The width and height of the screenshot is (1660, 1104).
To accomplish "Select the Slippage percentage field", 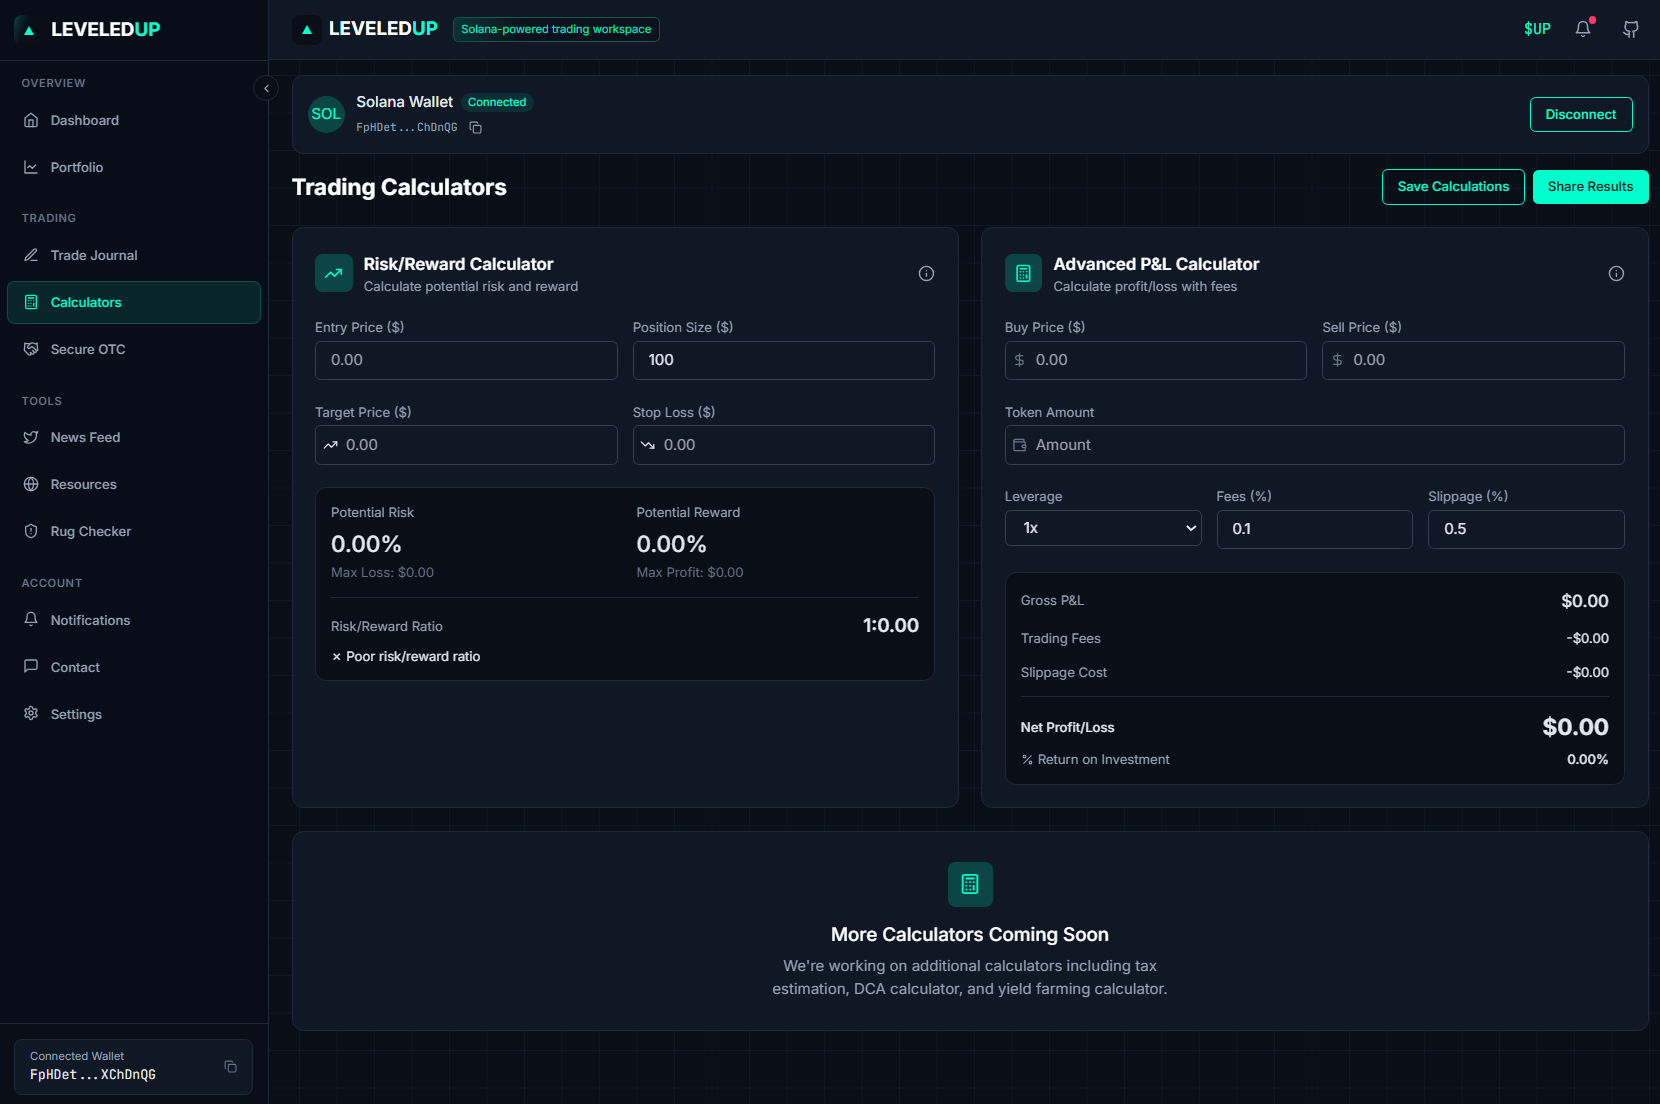I will (1525, 529).
